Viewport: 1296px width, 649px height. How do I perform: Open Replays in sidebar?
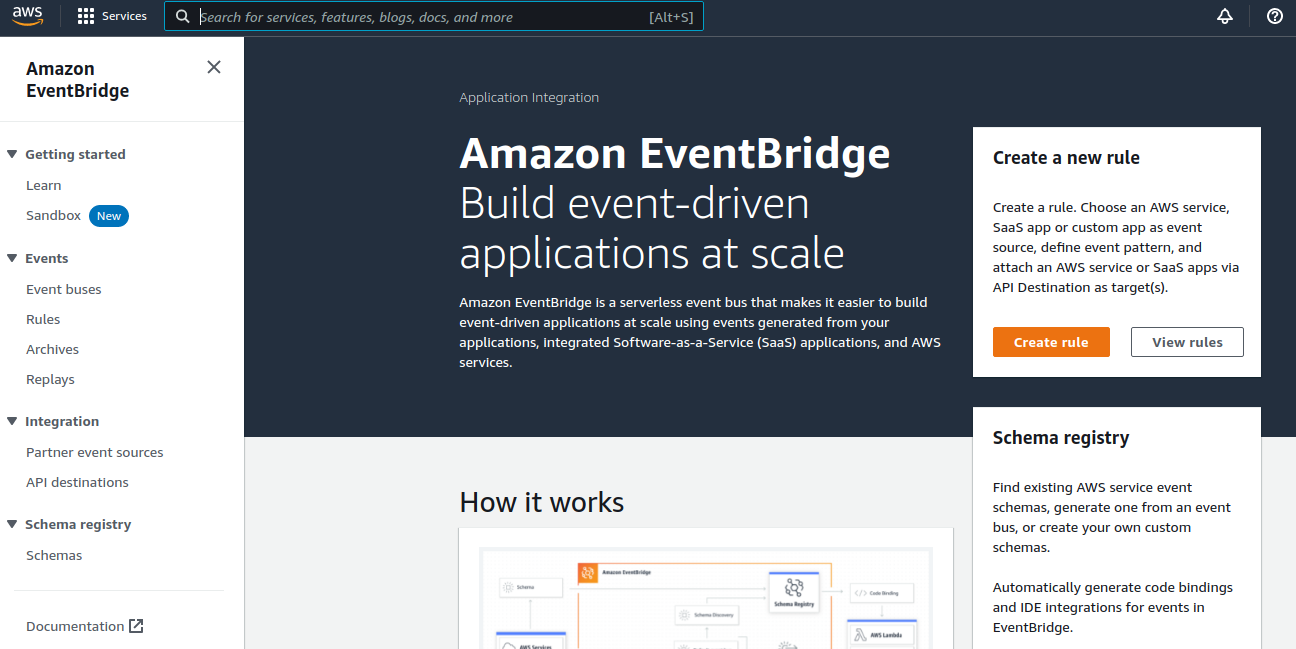tap(50, 379)
